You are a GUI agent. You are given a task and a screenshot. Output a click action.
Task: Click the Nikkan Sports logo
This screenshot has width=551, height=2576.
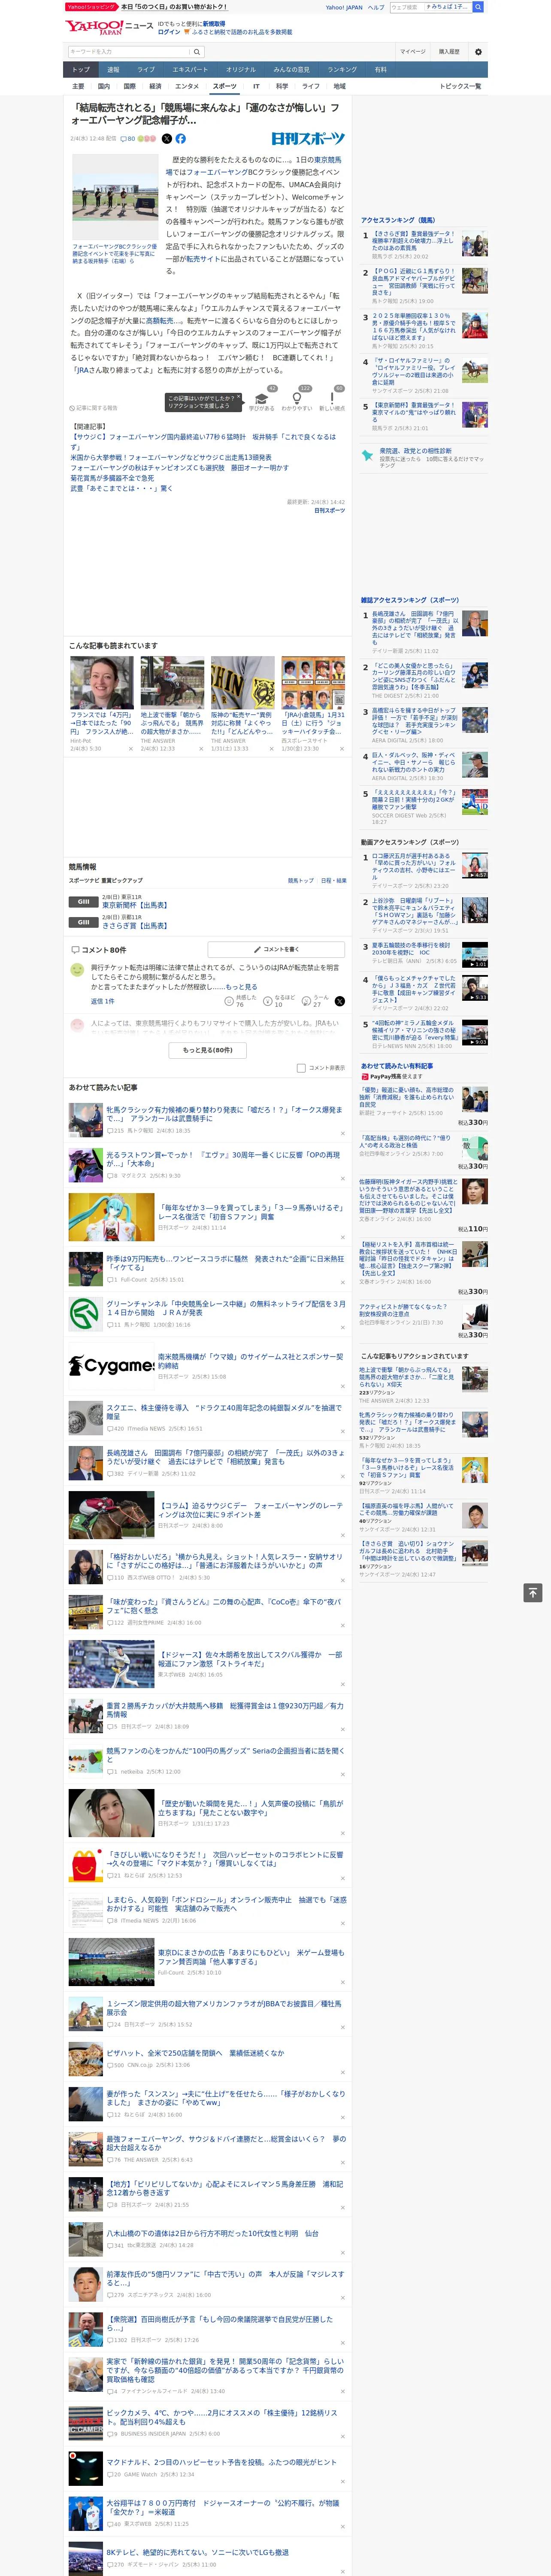(308, 139)
